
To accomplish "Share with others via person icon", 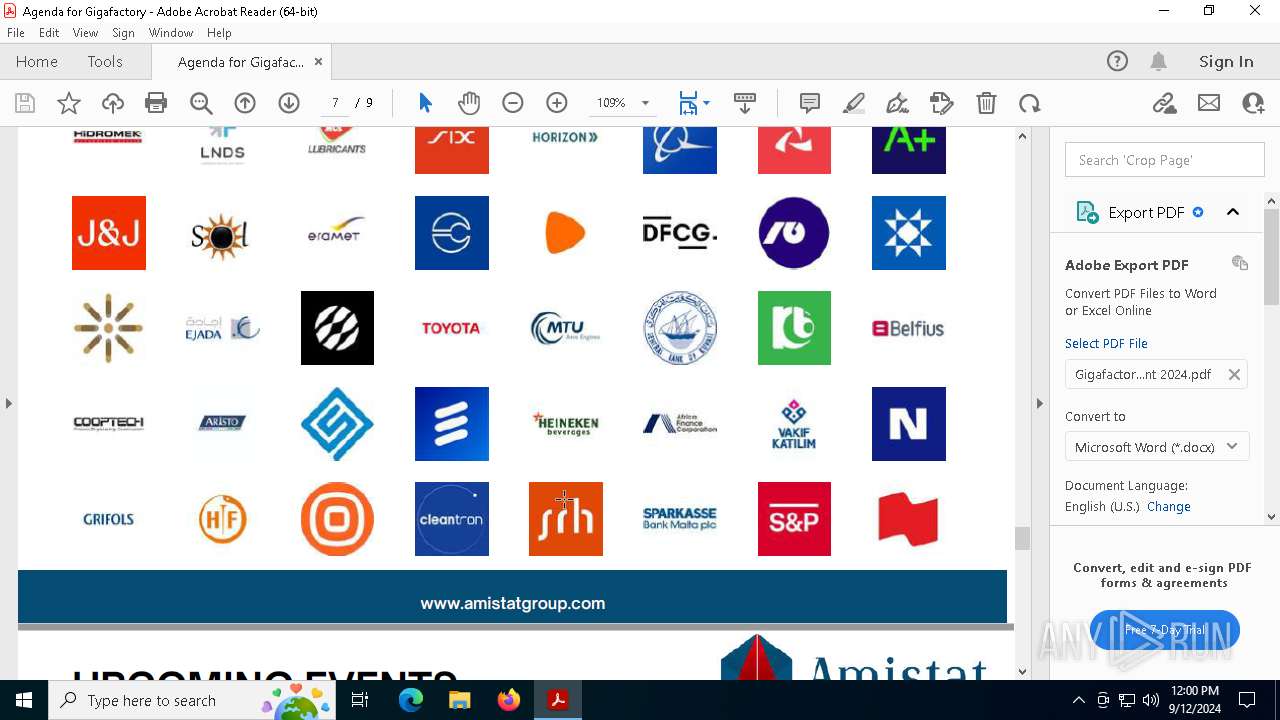I will tap(1253, 103).
